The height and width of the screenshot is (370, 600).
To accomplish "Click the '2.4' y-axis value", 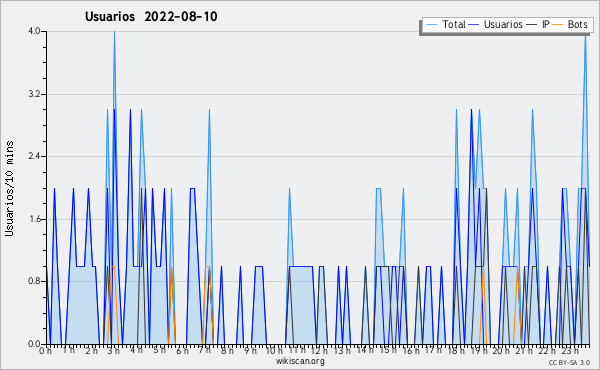I will pyautogui.click(x=34, y=156).
